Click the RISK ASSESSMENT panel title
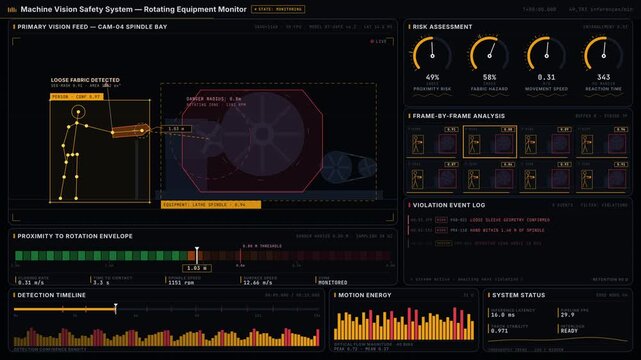The width and height of the screenshot is (641, 360). tap(442, 27)
